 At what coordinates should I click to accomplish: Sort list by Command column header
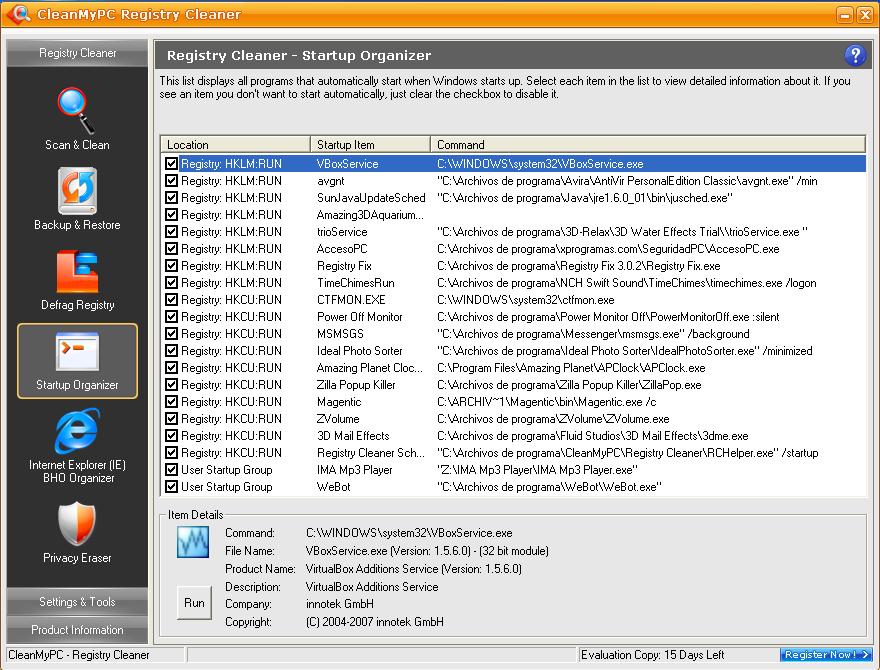(x=648, y=144)
